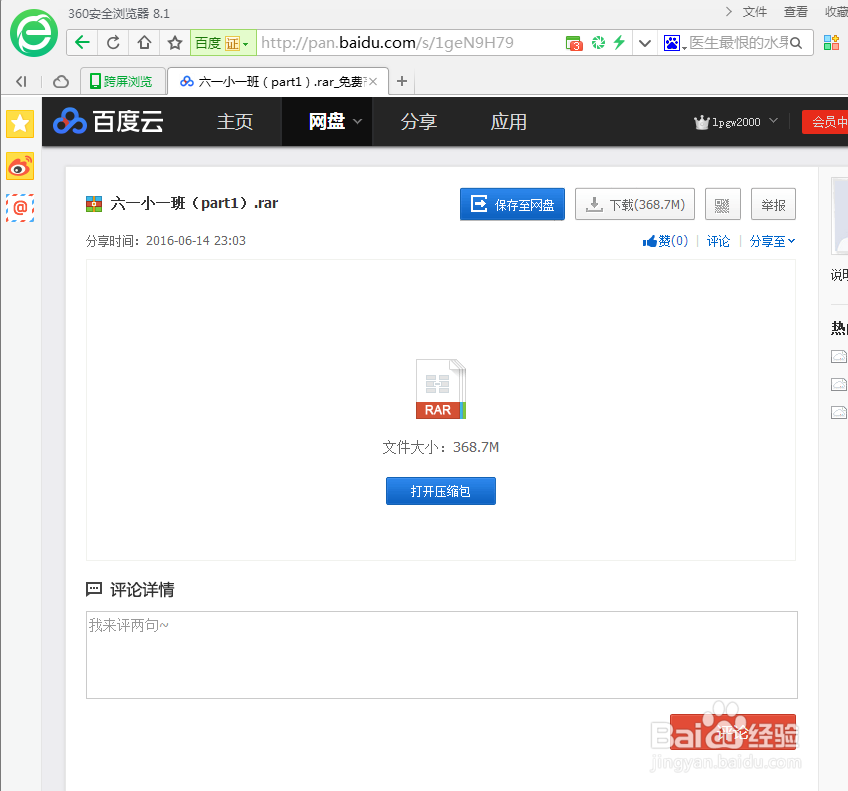848x791 pixels.
Task: Click the search magnifier icon
Action: pos(796,43)
